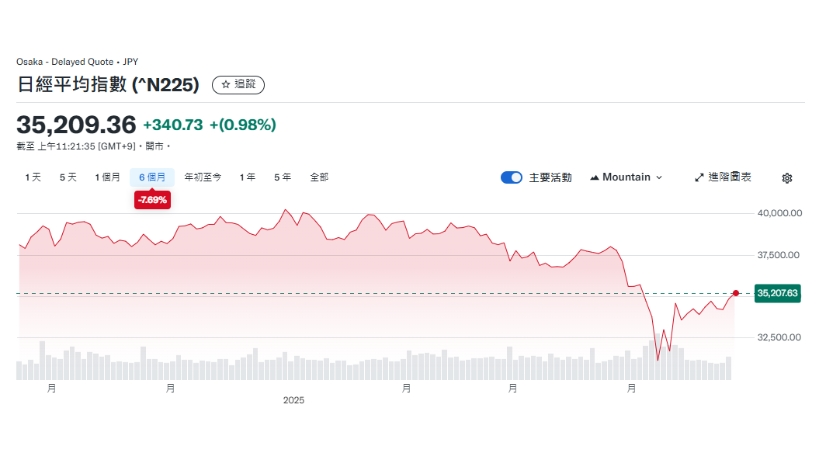
Task: Click the 40,000.00 axis label
Action: pos(780,213)
